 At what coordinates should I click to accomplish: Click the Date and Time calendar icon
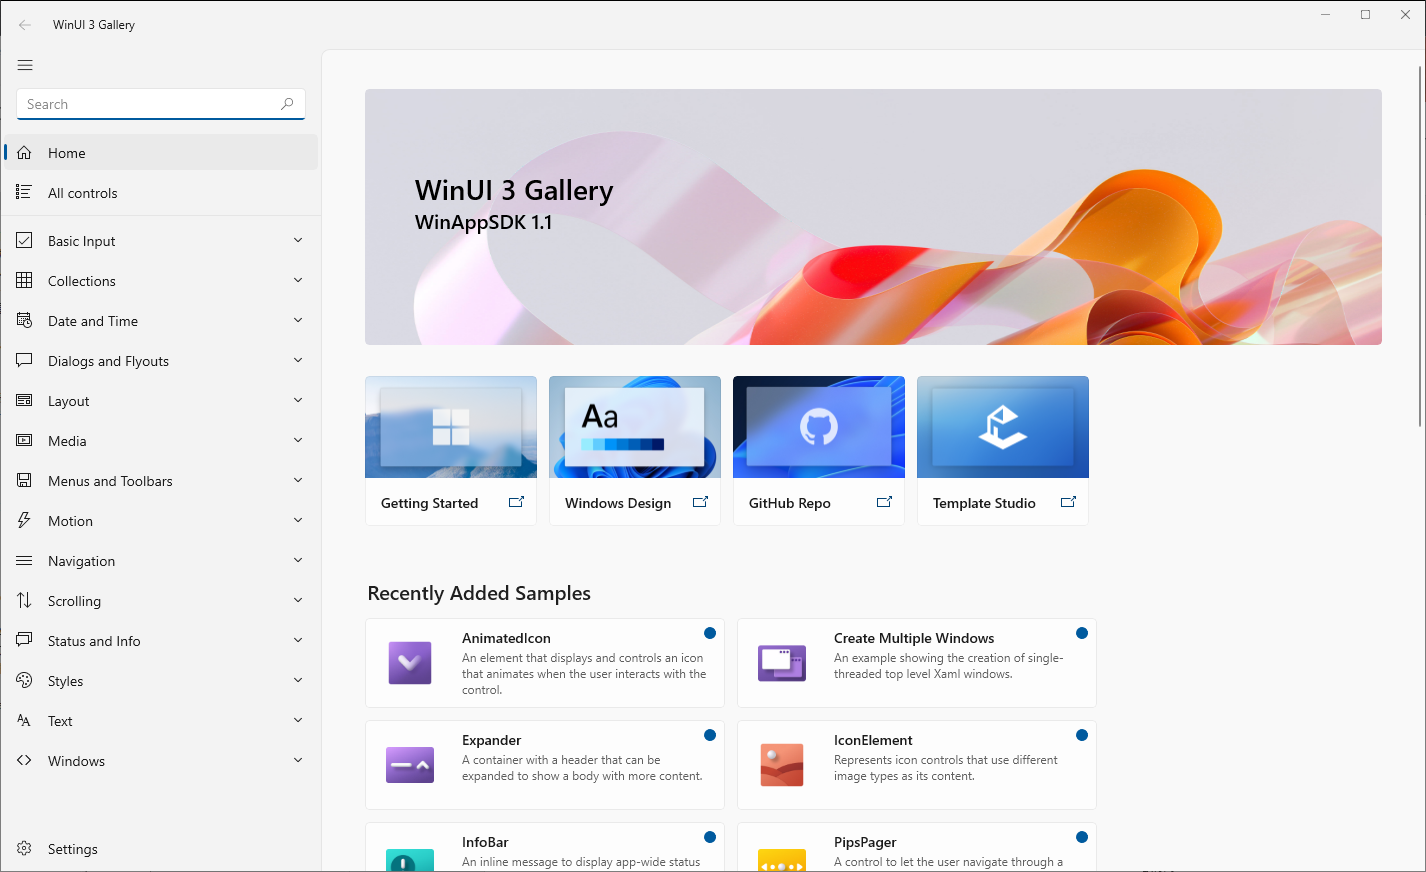(x=25, y=320)
